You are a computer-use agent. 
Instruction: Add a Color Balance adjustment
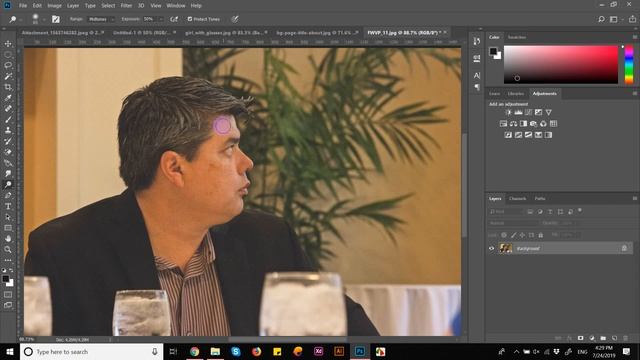pyautogui.click(x=513, y=124)
